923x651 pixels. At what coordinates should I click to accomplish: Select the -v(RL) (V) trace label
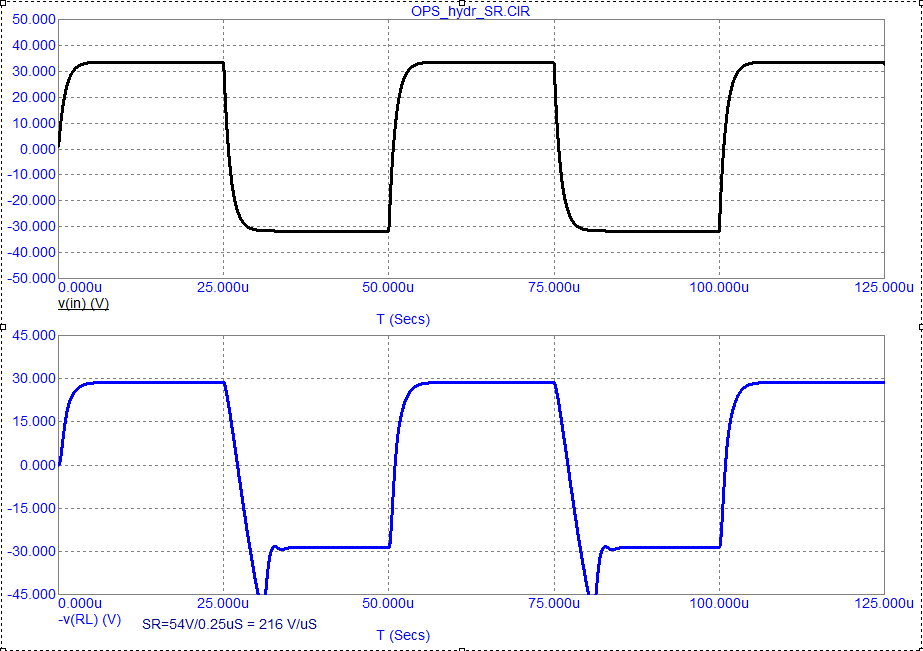pyautogui.click(x=89, y=619)
